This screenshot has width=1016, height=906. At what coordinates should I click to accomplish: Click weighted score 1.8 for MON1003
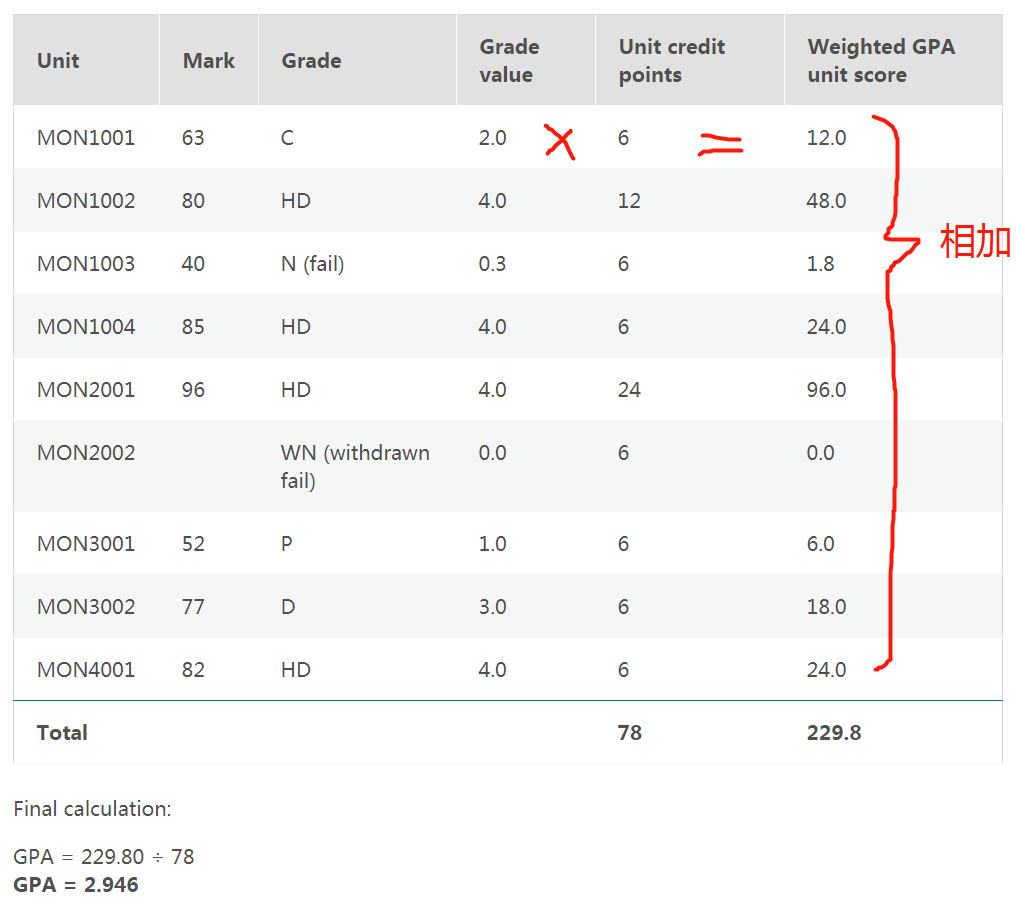coord(820,264)
